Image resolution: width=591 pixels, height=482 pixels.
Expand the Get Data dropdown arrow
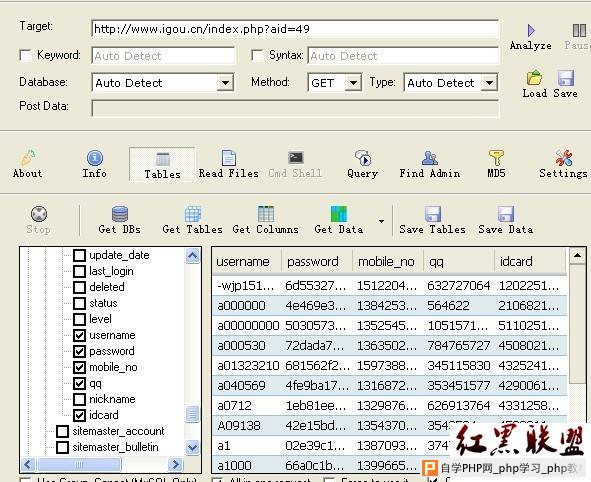click(381, 221)
